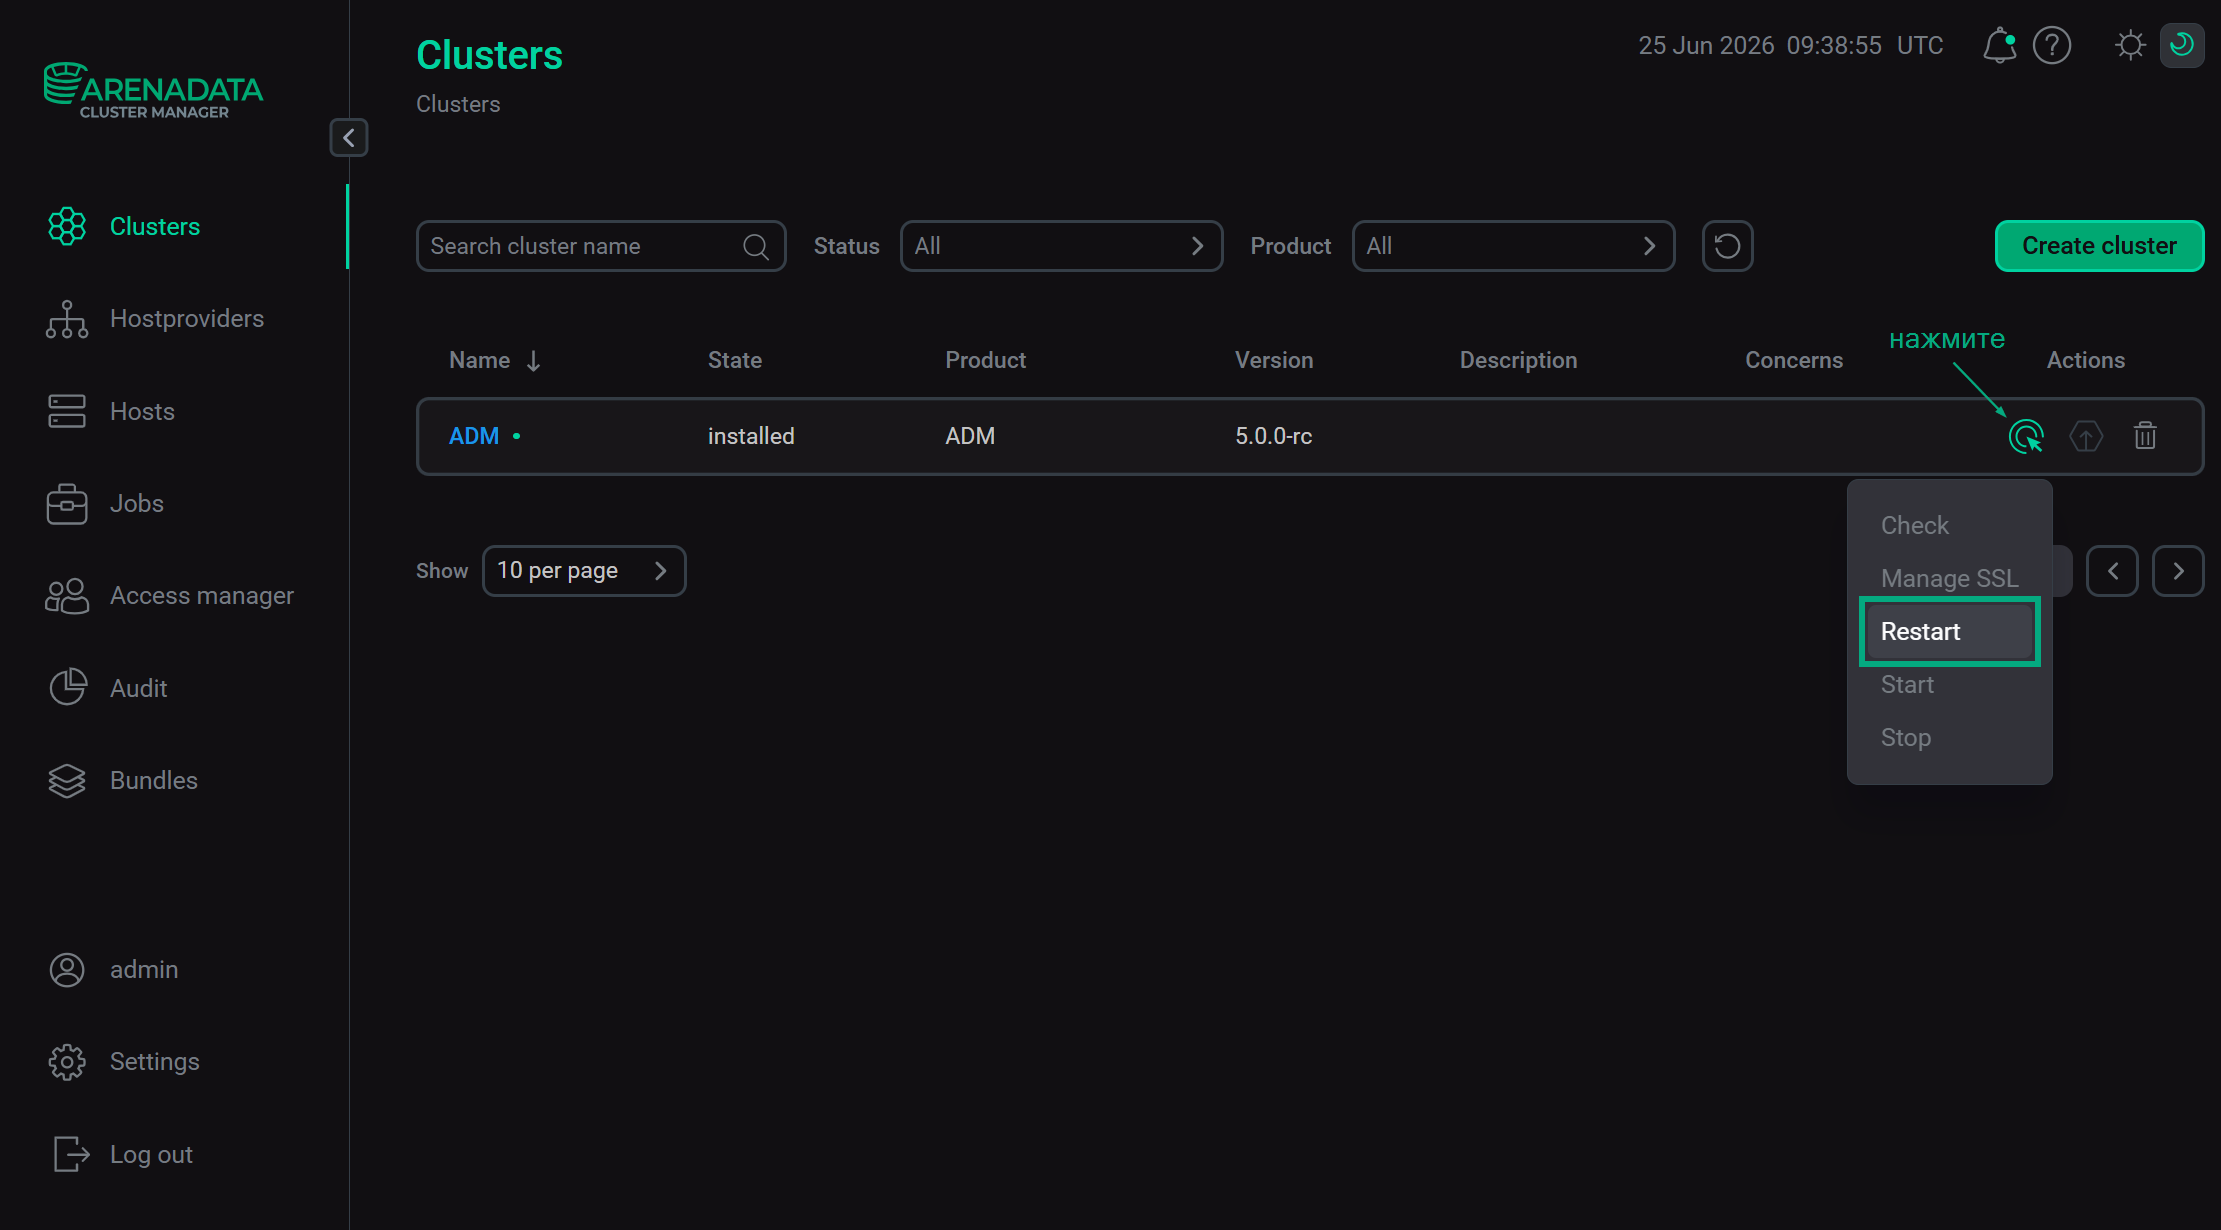Click the Concerns column header
The height and width of the screenshot is (1230, 2221).
pos(1794,360)
